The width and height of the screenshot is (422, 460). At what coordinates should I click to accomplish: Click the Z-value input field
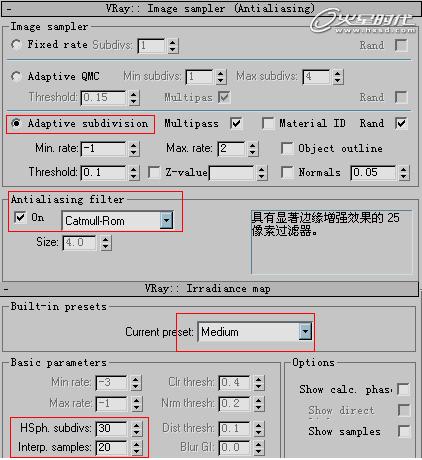[x=231, y=173]
